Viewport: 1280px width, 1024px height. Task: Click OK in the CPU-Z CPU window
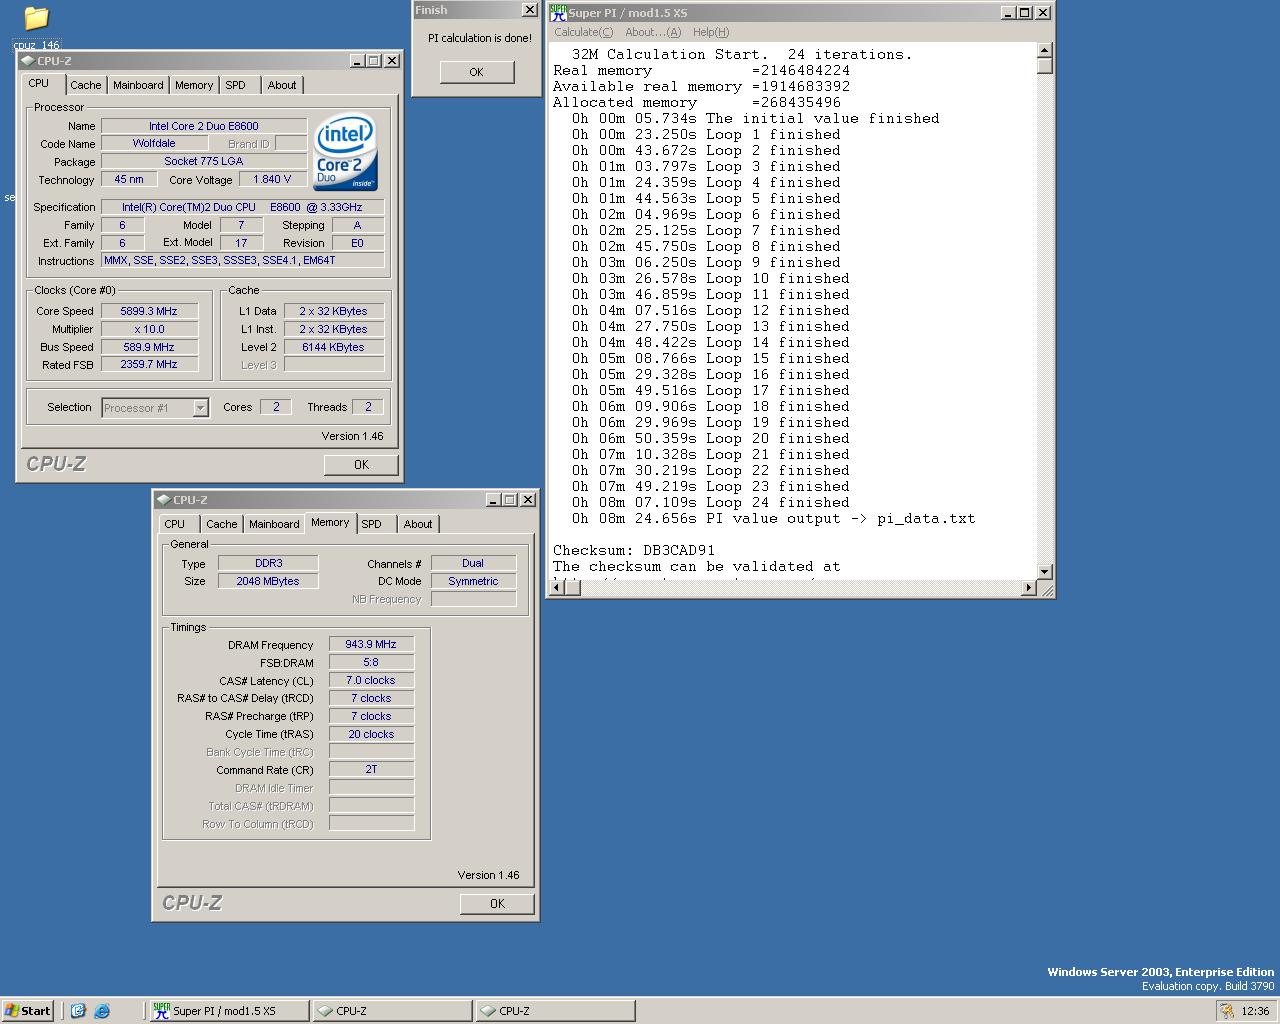click(361, 465)
